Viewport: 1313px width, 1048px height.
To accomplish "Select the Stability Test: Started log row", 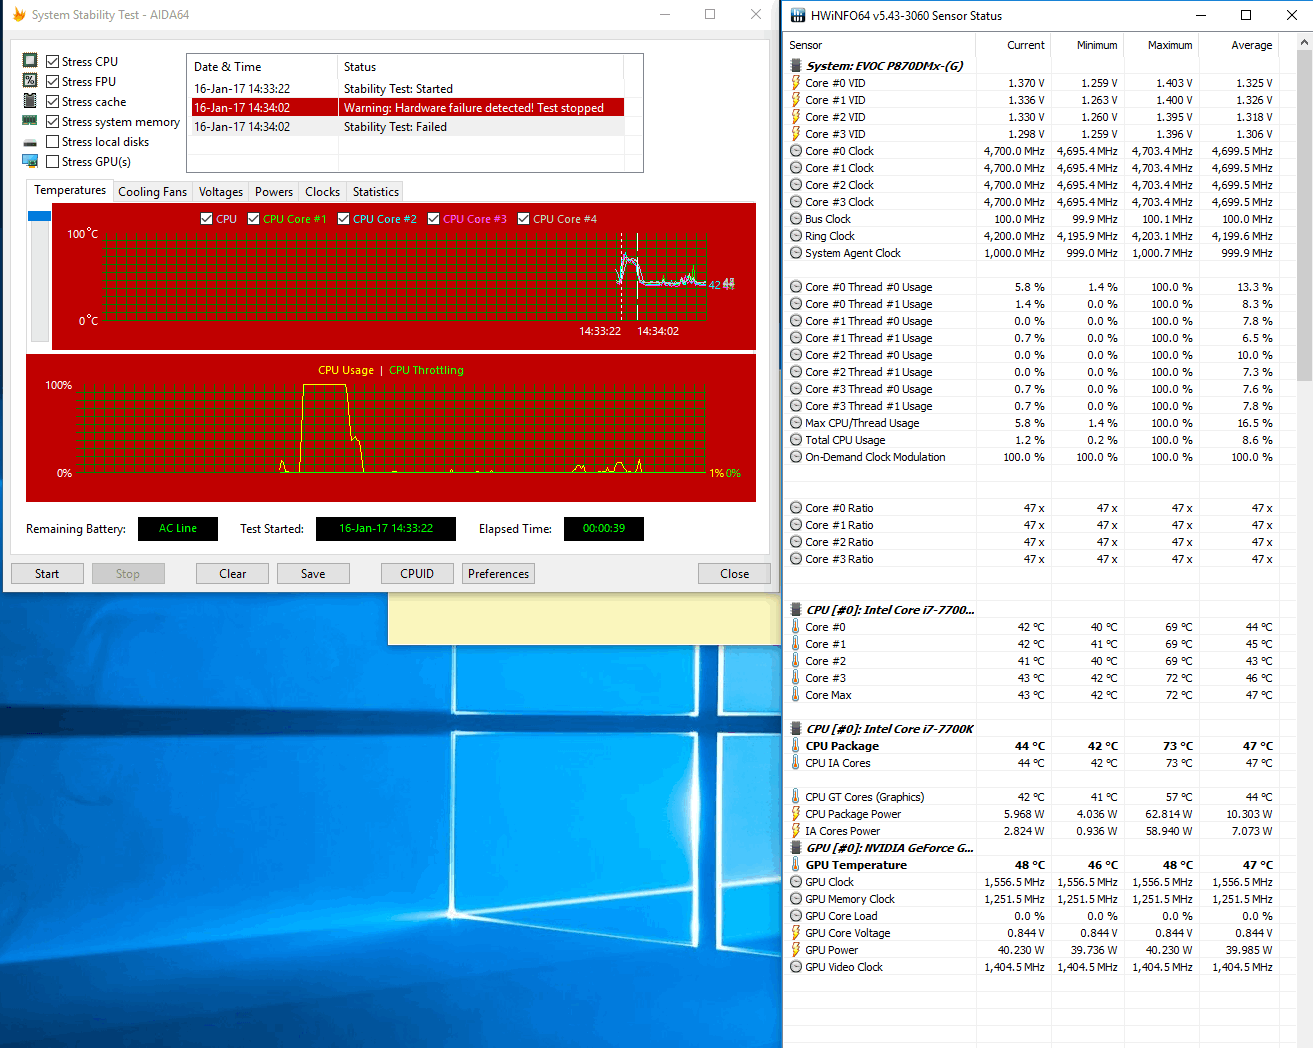I will pos(408,89).
